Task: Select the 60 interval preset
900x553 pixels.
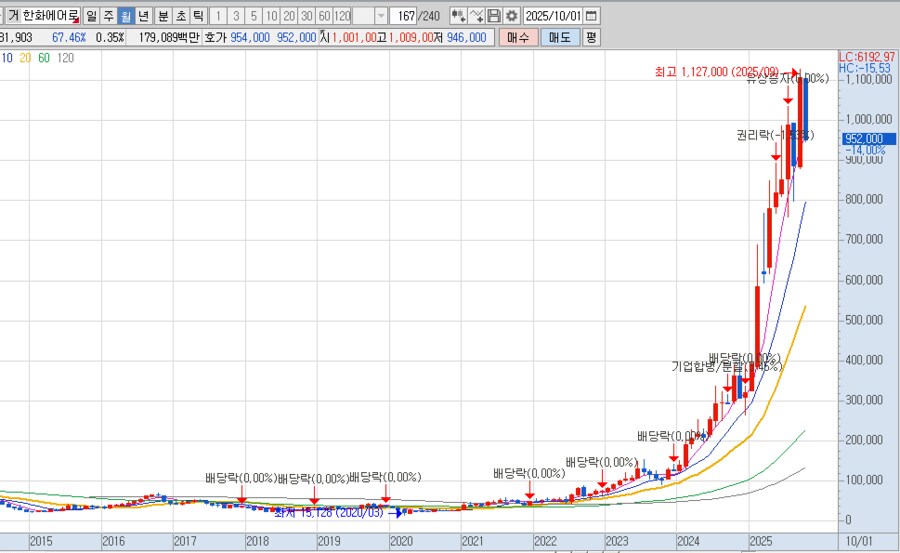Action: click(x=324, y=16)
